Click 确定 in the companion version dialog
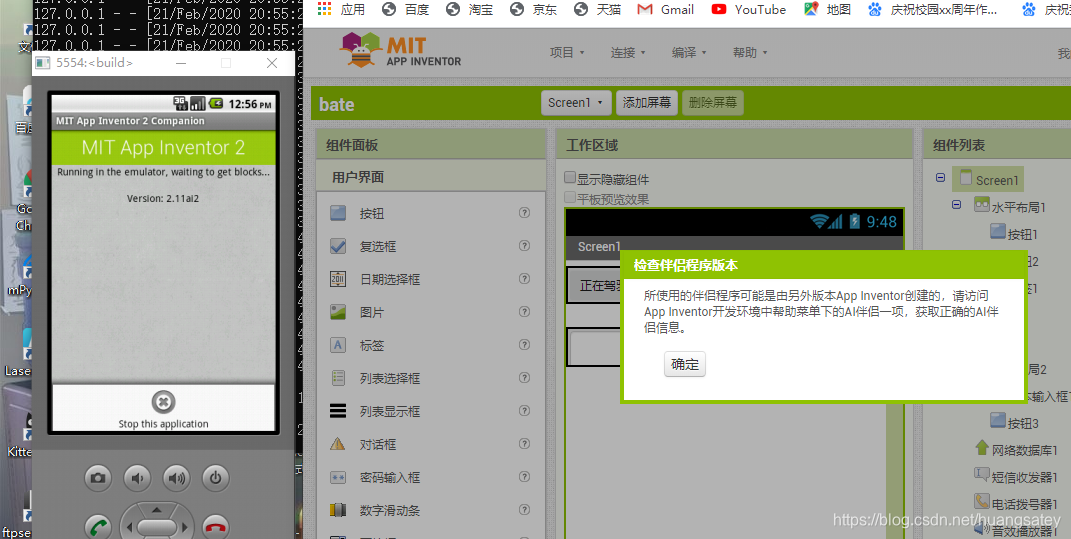Viewport: 1071px width, 539px height. [684, 364]
